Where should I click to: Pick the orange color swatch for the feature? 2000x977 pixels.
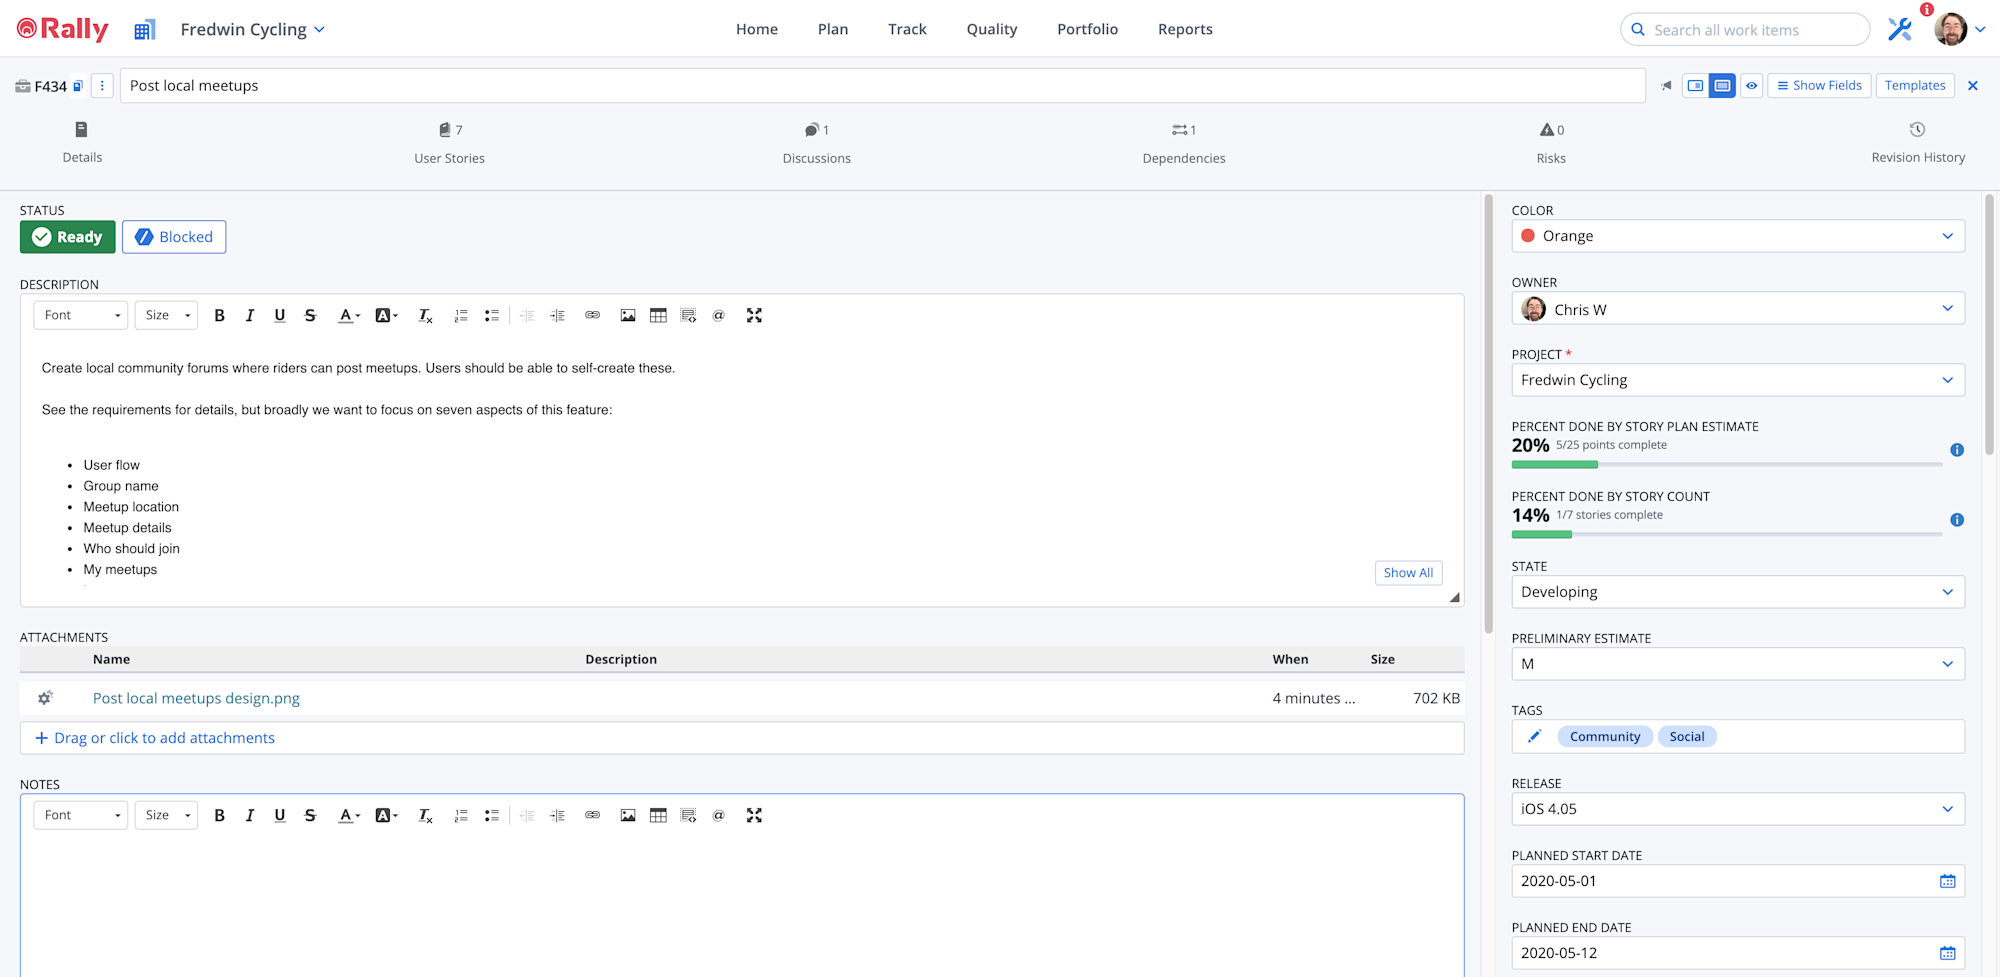point(1527,236)
